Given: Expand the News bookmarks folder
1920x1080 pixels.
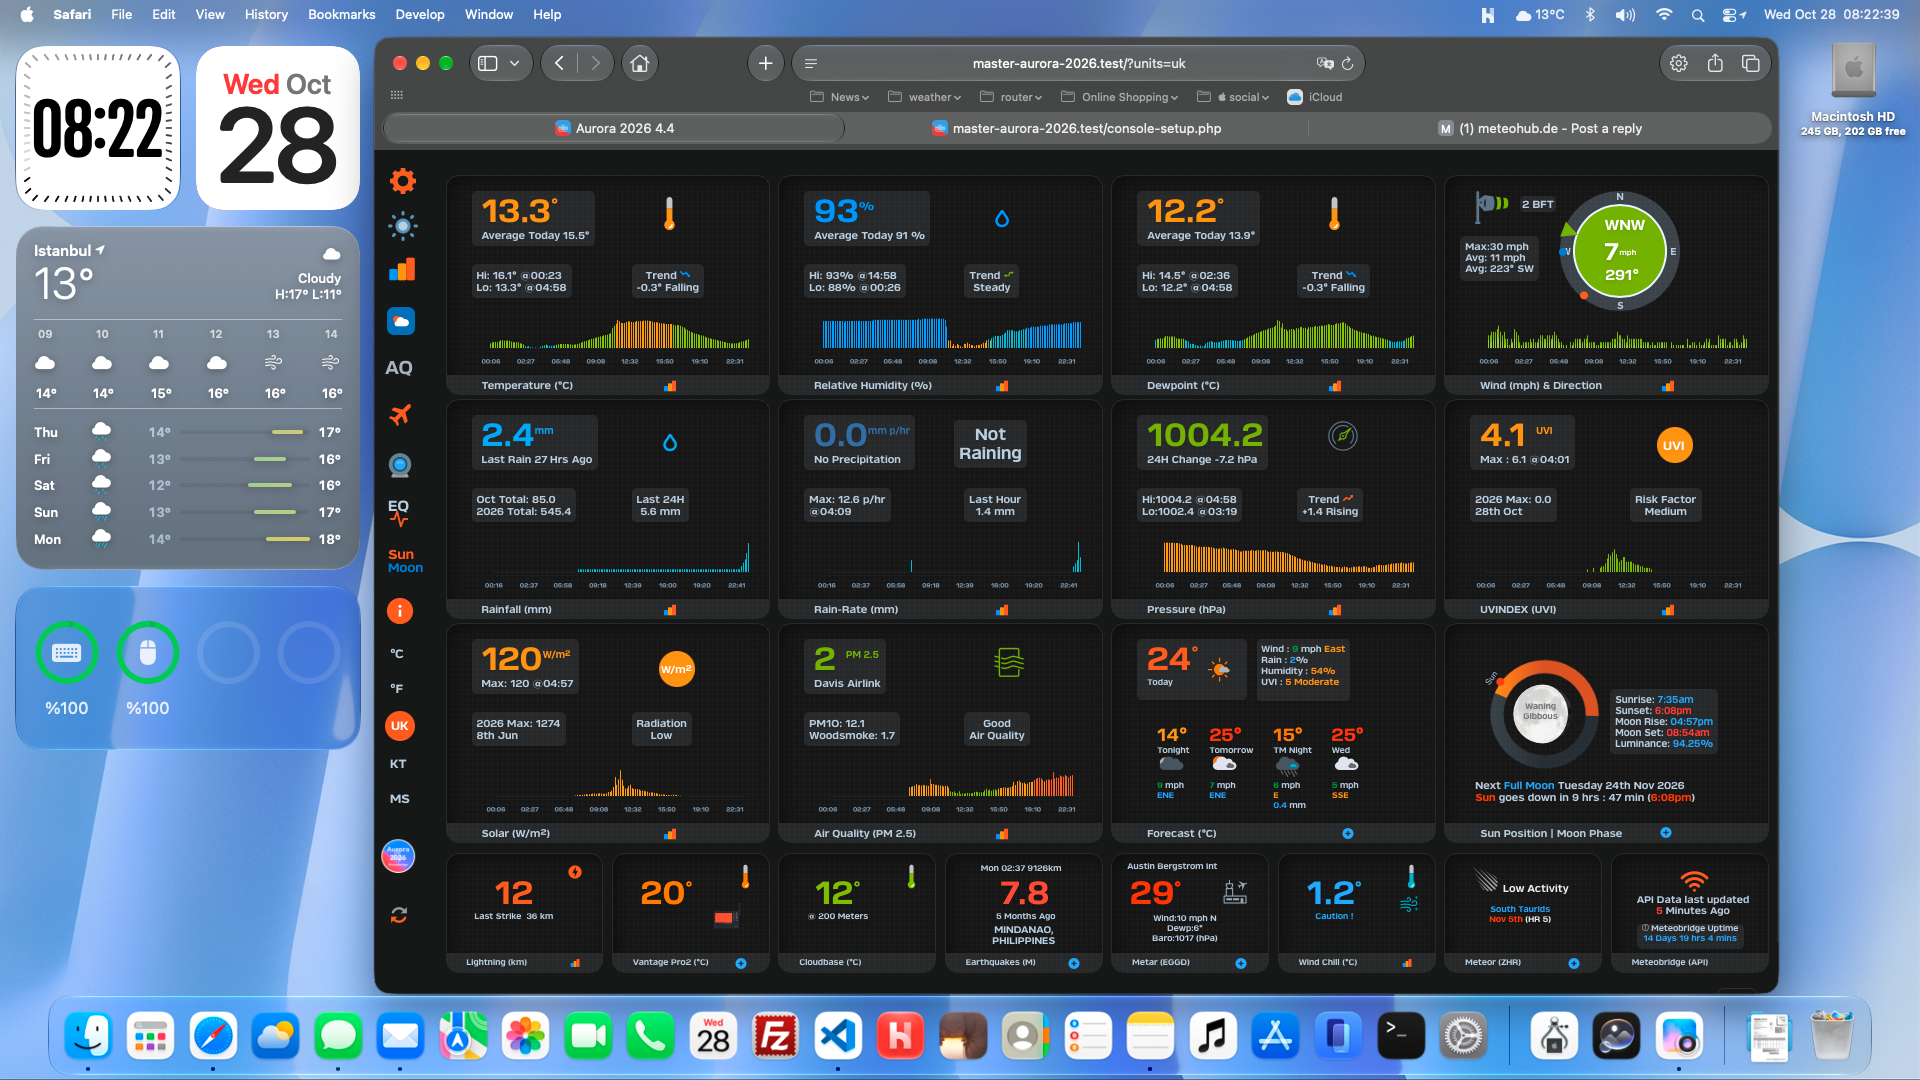Looking at the screenshot, I should (839, 97).
